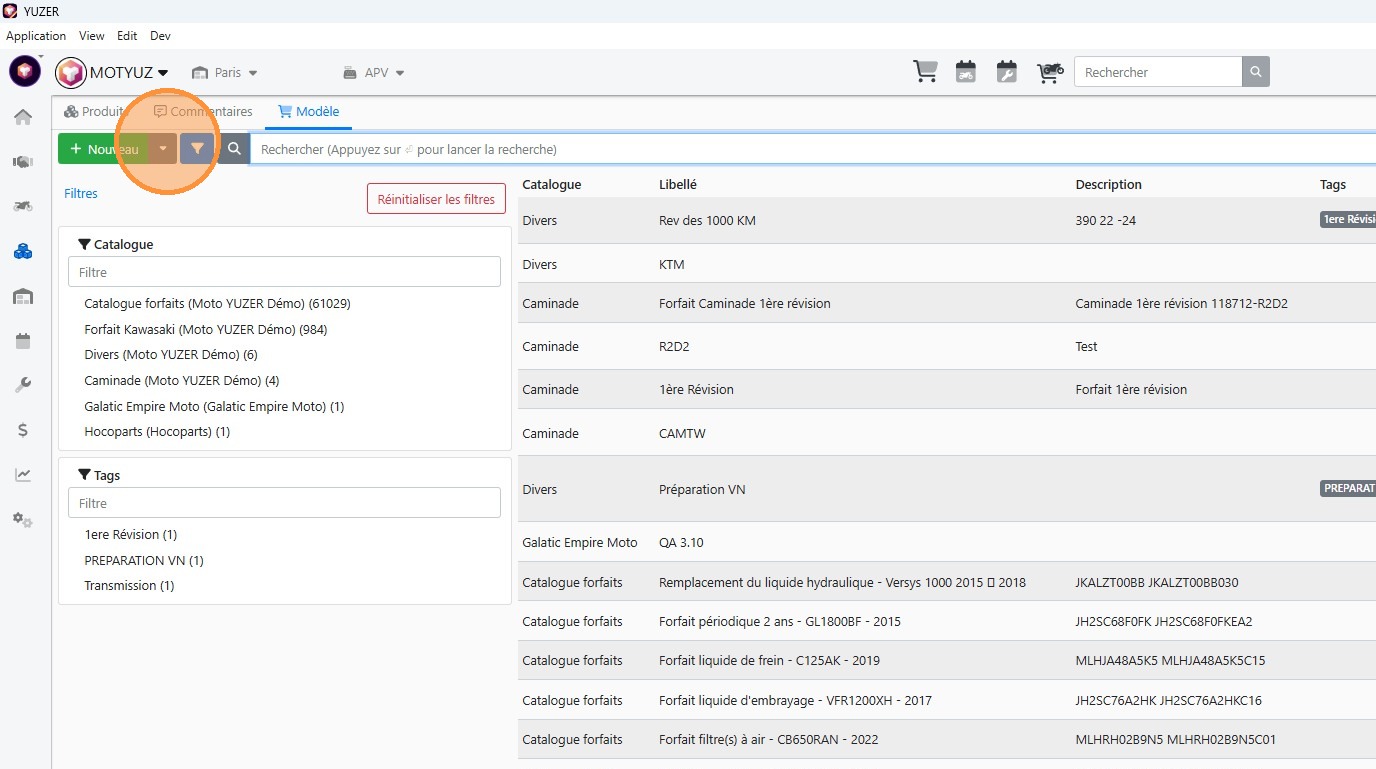Select the warehouse icon in the sidebar
This screenshot has height=769, width=1376.
(x=23, y=296)
